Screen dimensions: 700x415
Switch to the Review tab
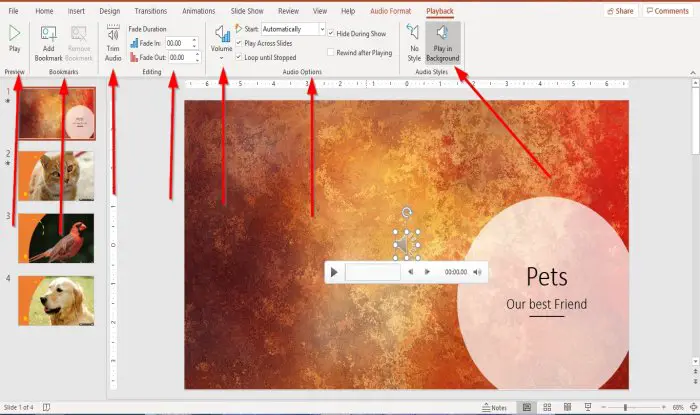coord(288,11)
